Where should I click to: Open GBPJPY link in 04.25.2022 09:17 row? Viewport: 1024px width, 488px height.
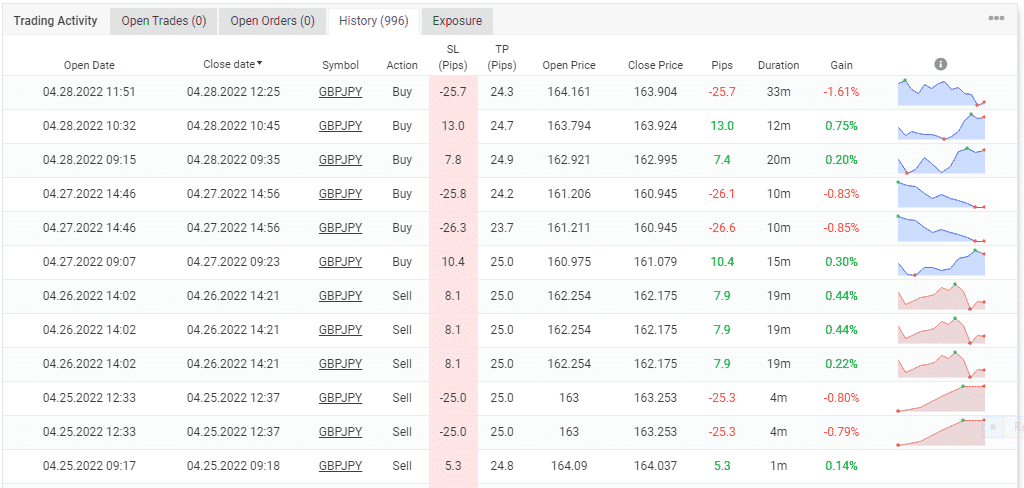point(340,466)
